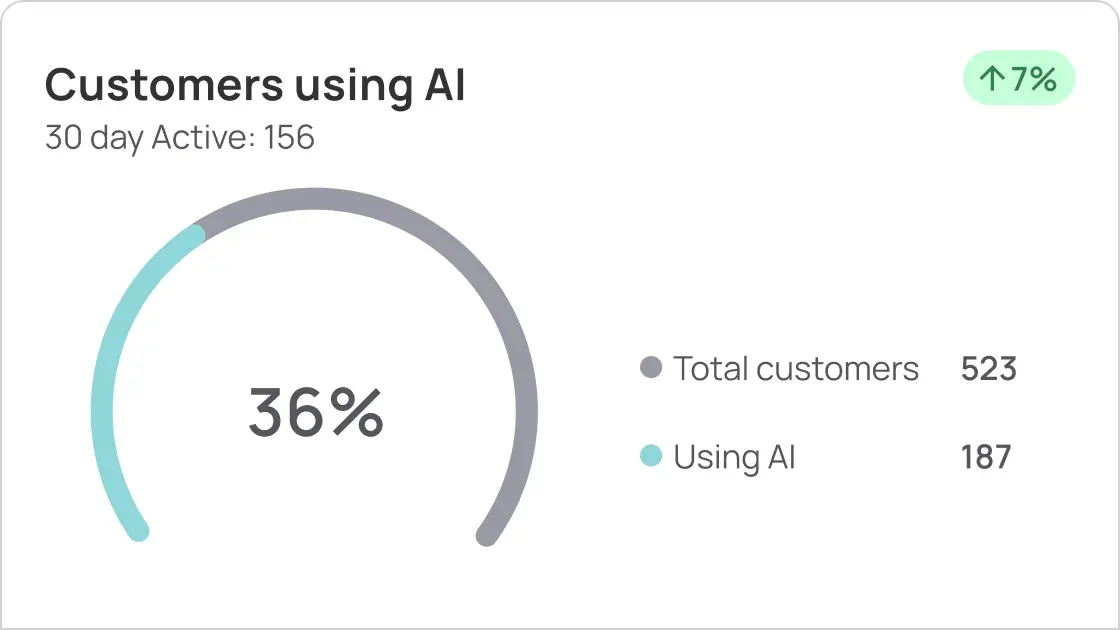Click where the teal arc meets the gray arc
The height and width of the screenshot is (630, 1120).
pos(198,234)
